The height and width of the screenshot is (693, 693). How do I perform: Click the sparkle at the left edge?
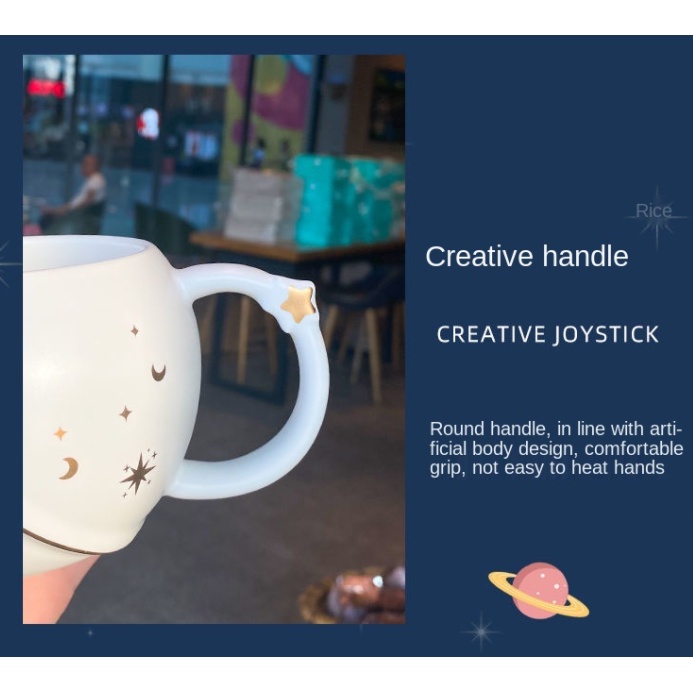[x=5, y=264]
